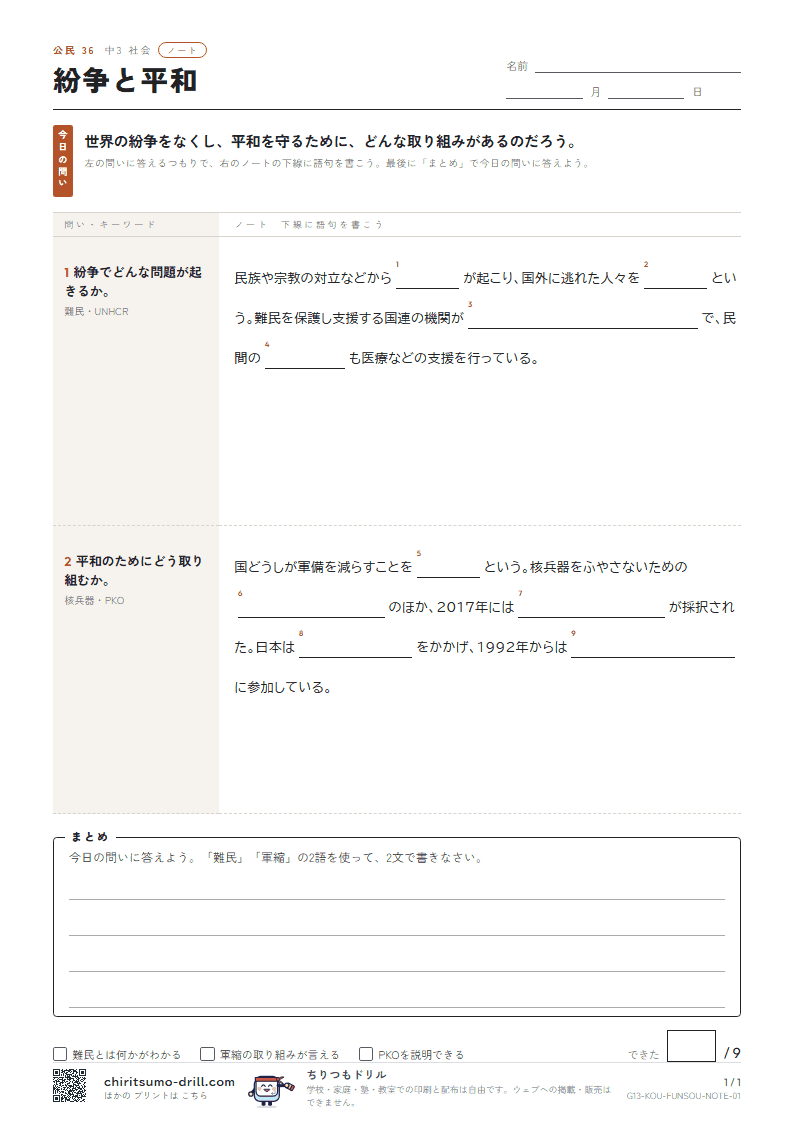Viewport: 794px width, 1123px height.
Task: Click the title 紛争と平和
Action: (125, 81)
